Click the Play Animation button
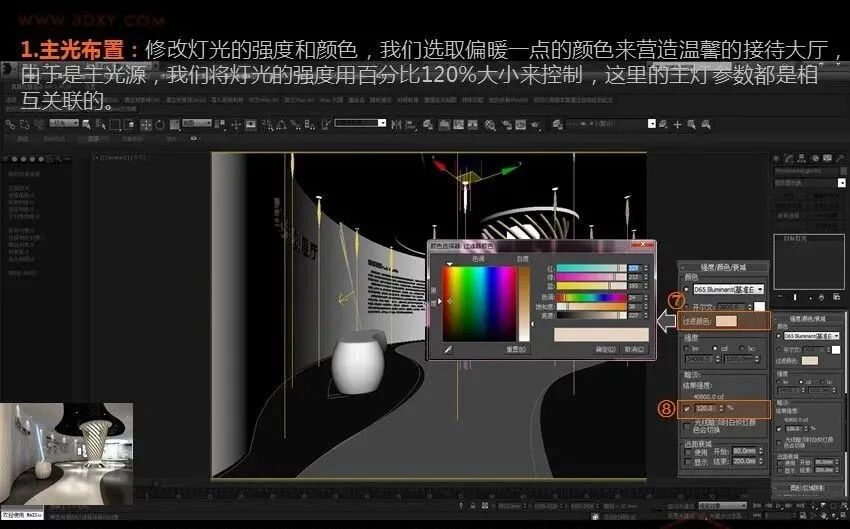850x529 pixels. pyautogui.click(x=778, y=506)
